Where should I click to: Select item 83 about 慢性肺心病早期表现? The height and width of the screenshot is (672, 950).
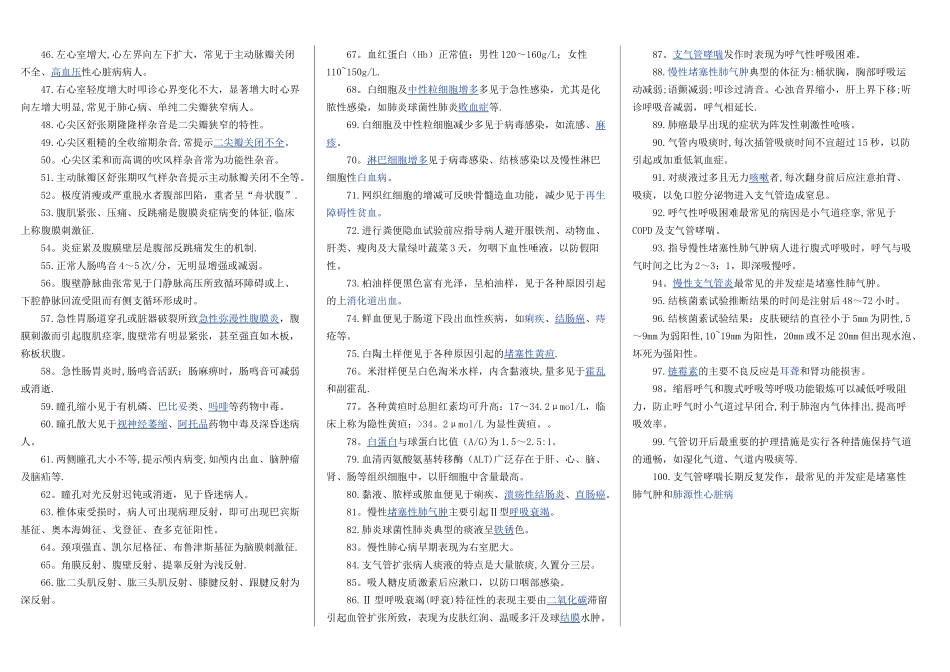coord(431,547)
